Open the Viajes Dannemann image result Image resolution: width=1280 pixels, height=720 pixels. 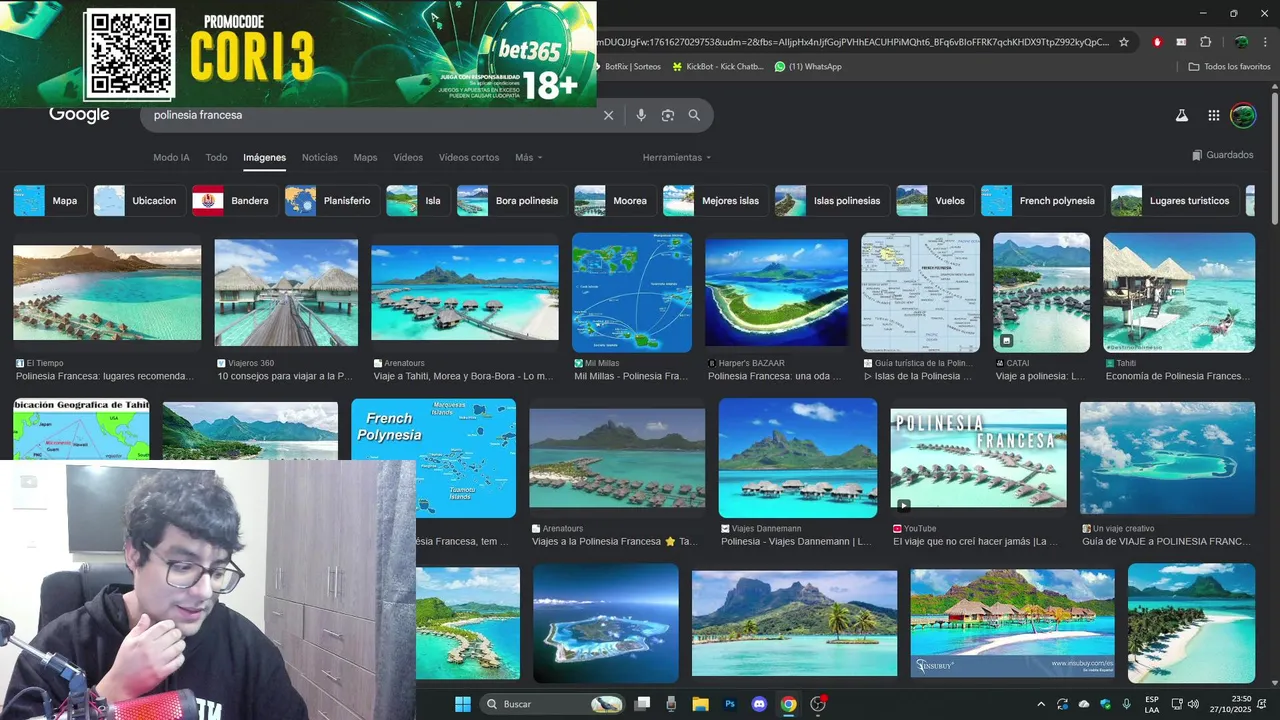point(798,458)
